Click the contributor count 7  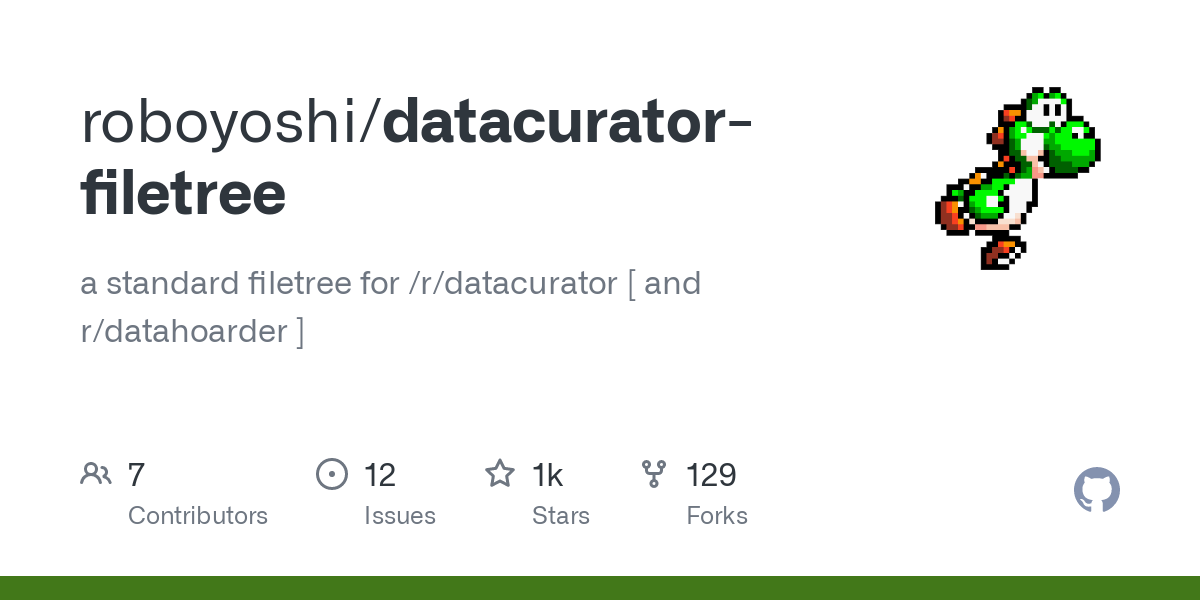click(137, 475)
